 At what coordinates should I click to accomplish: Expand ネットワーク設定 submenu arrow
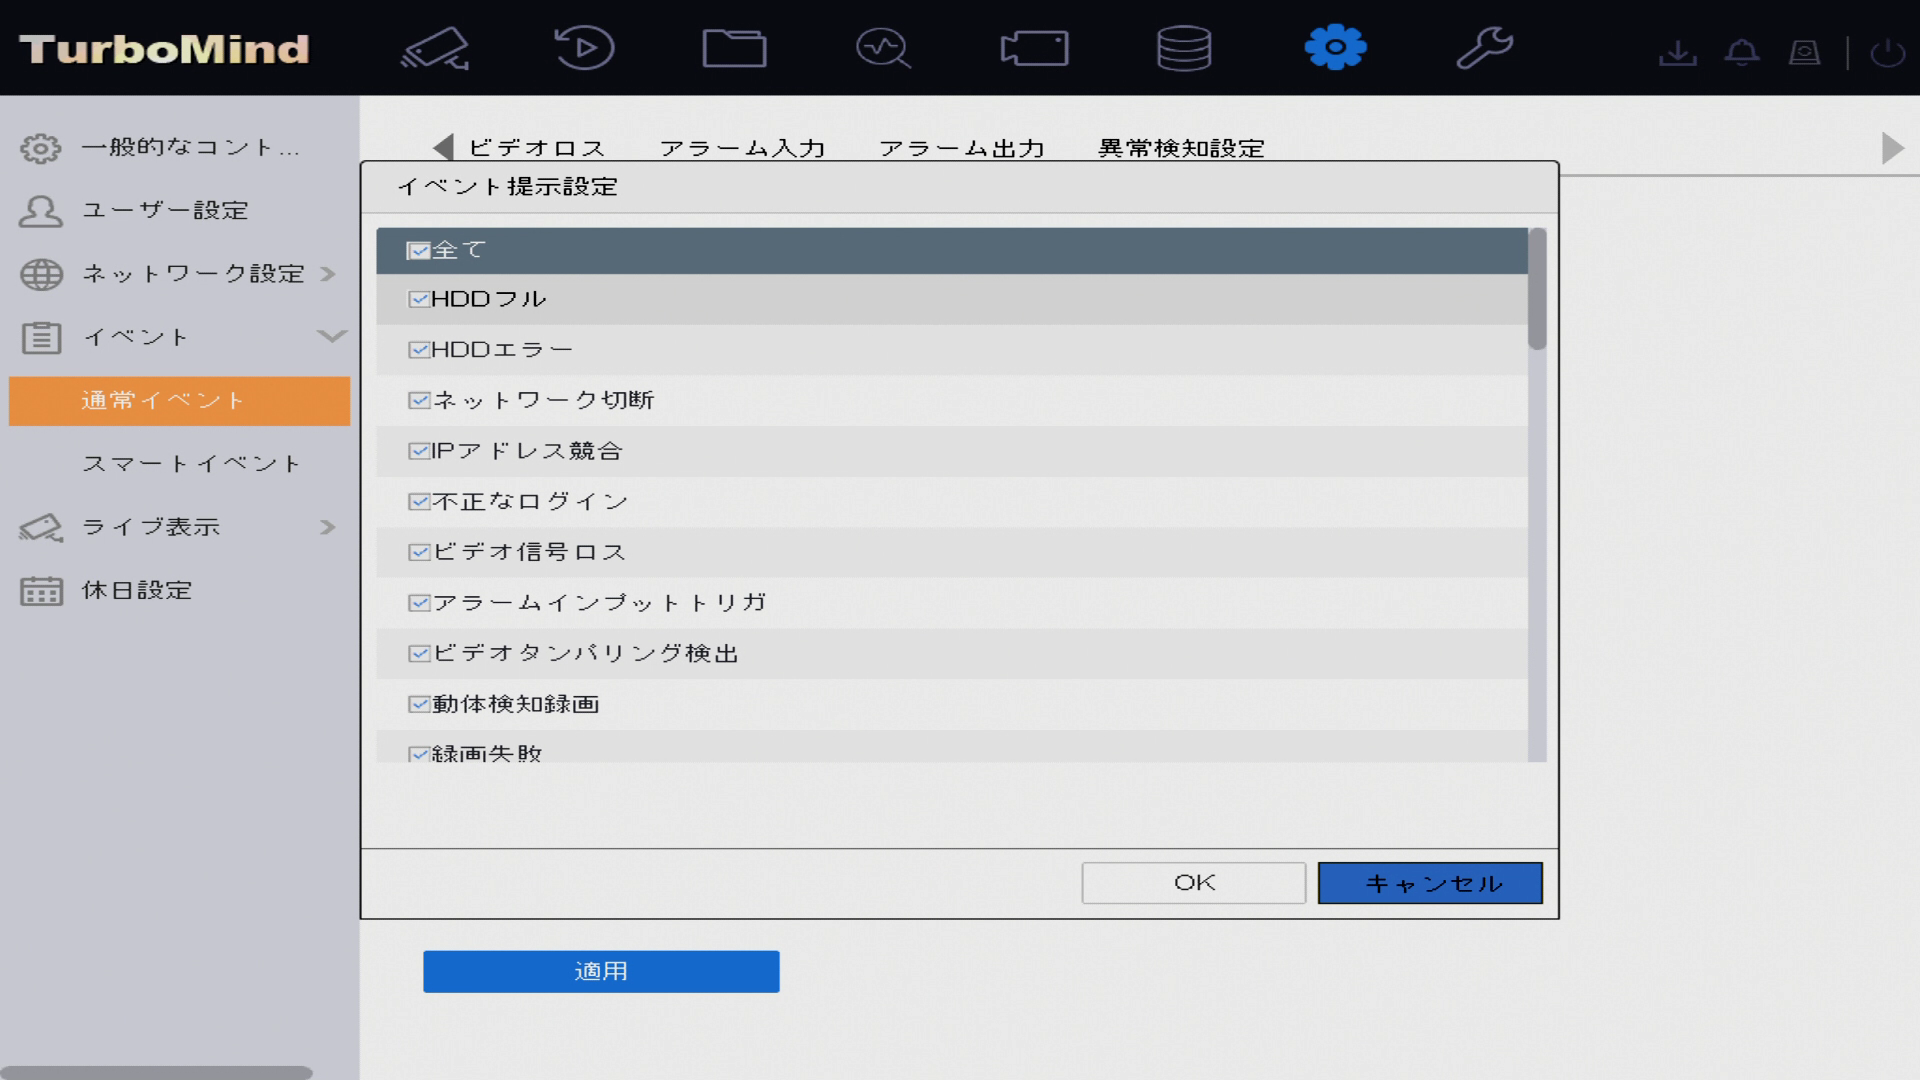[327, 274]
